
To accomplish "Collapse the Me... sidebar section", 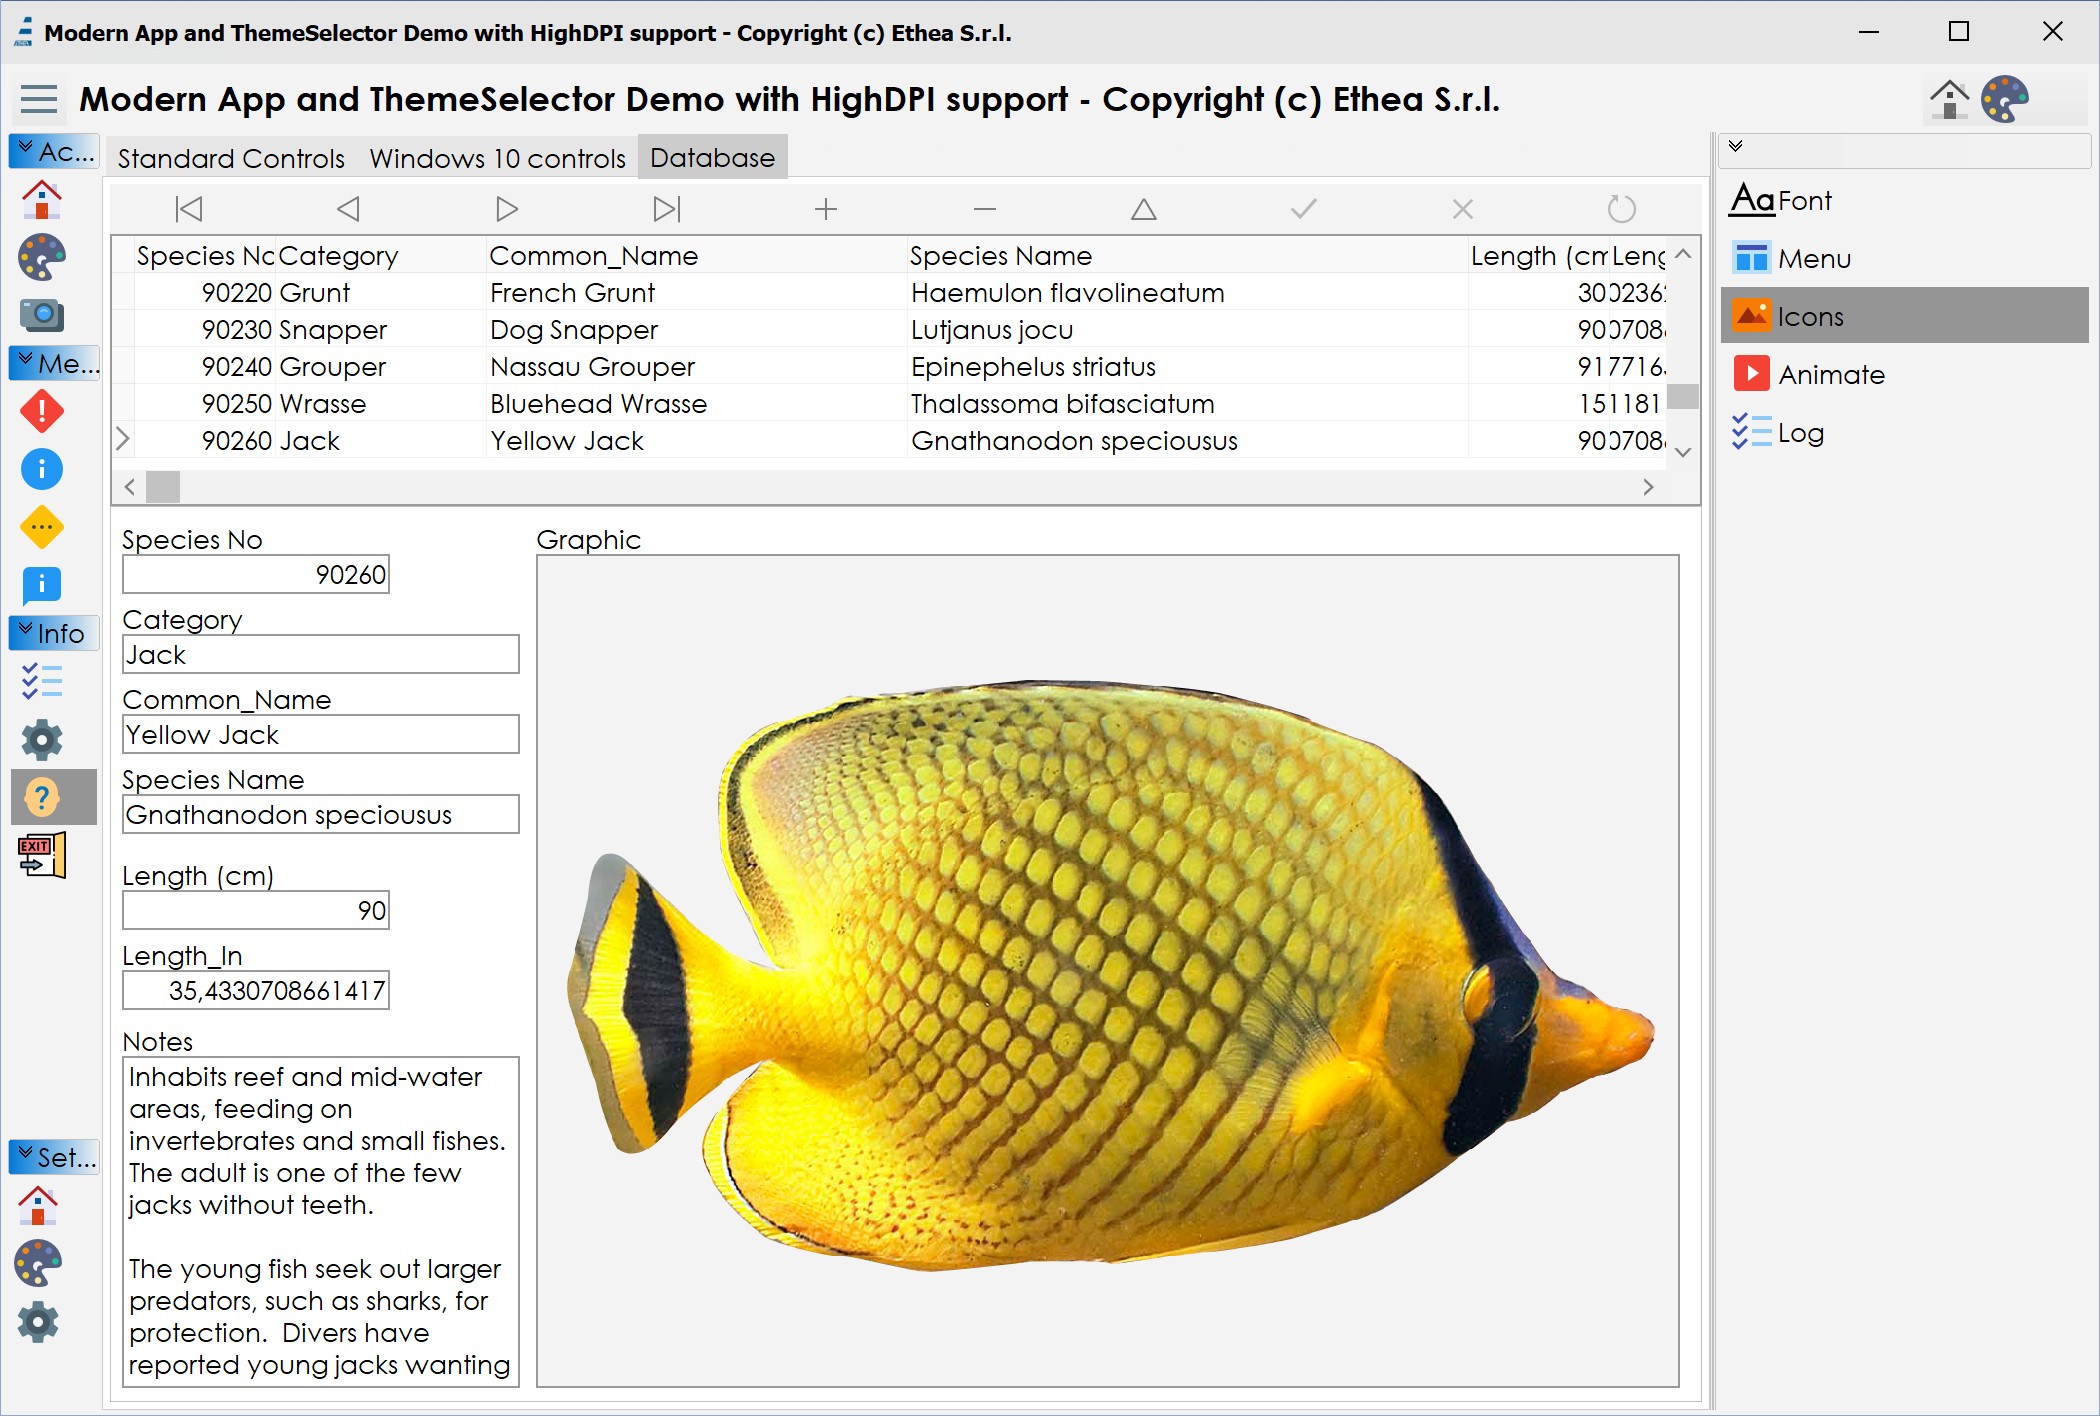I will (x=54, y=363).
